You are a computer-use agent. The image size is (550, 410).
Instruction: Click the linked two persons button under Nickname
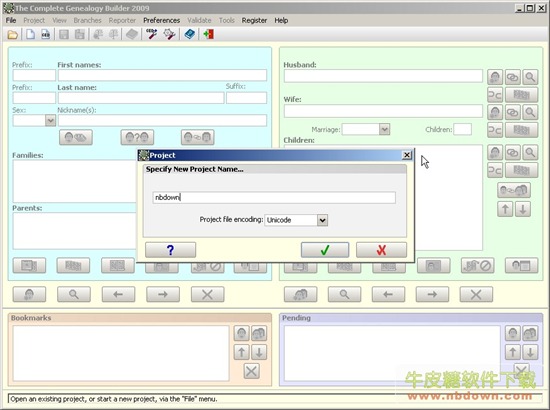point(198,137)
